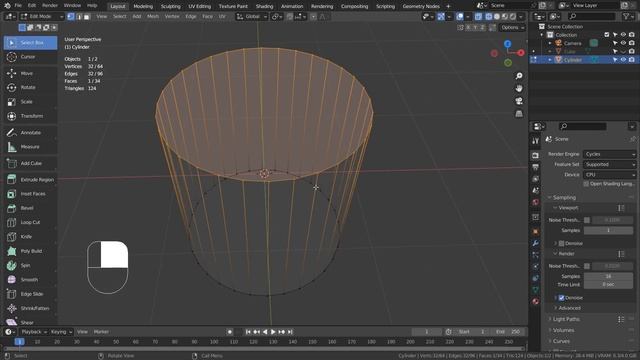The width and height of the screenshot is (640, 360).
Task: Open the Options dropdown in viewport
Action: coord(512,27)
